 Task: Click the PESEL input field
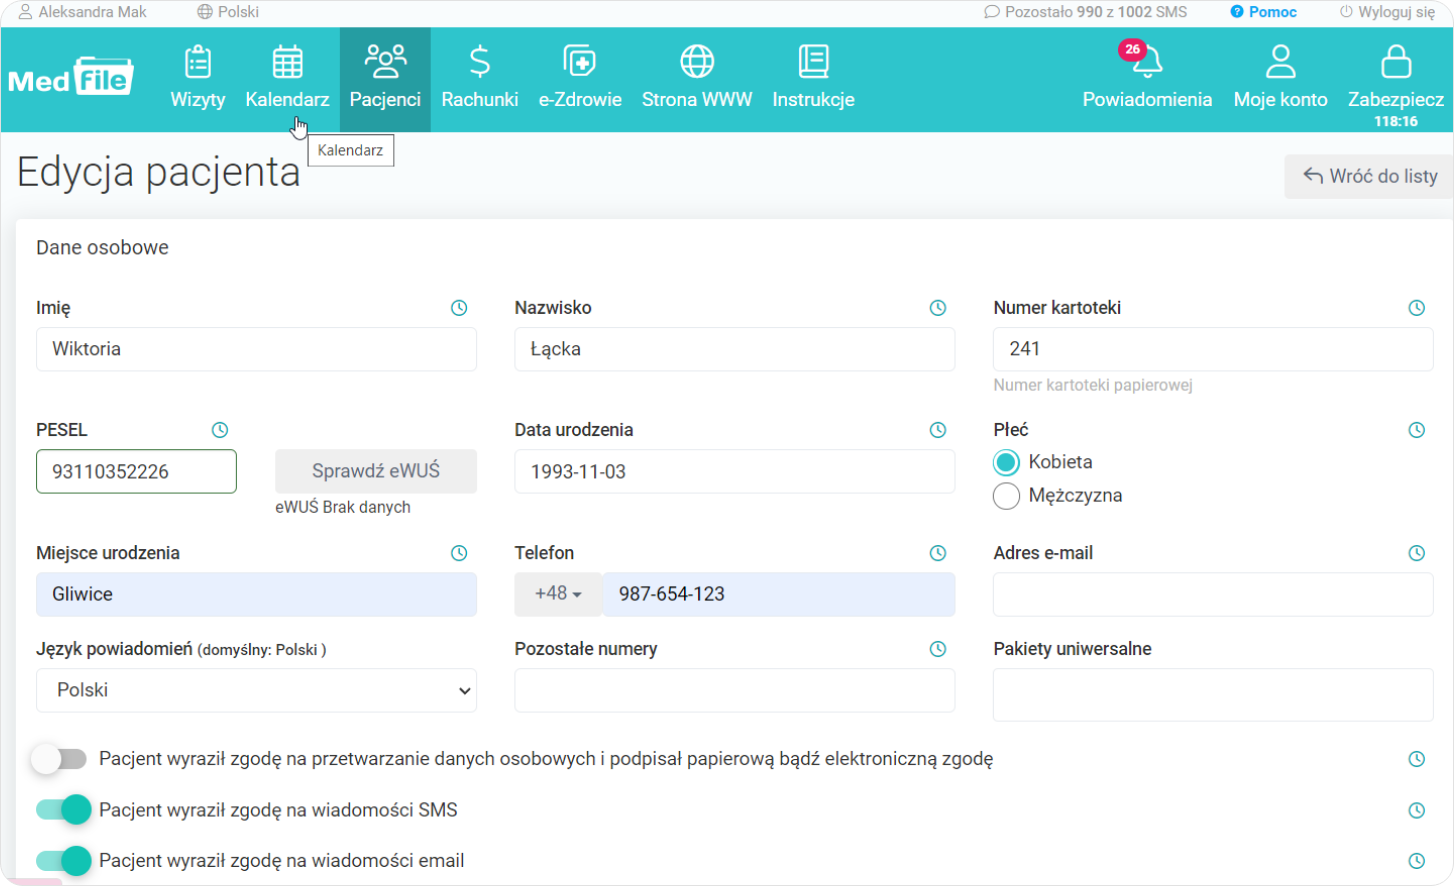[136, 471]
